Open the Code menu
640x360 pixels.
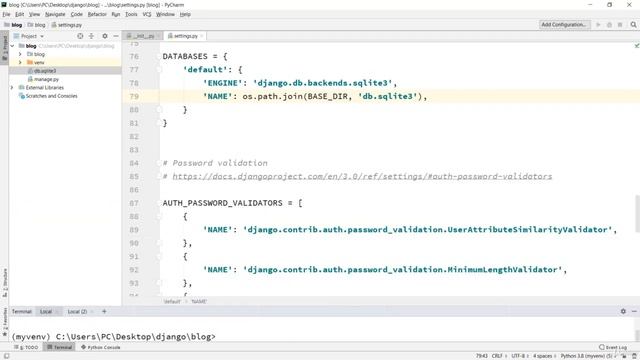(x=76, y=14)
